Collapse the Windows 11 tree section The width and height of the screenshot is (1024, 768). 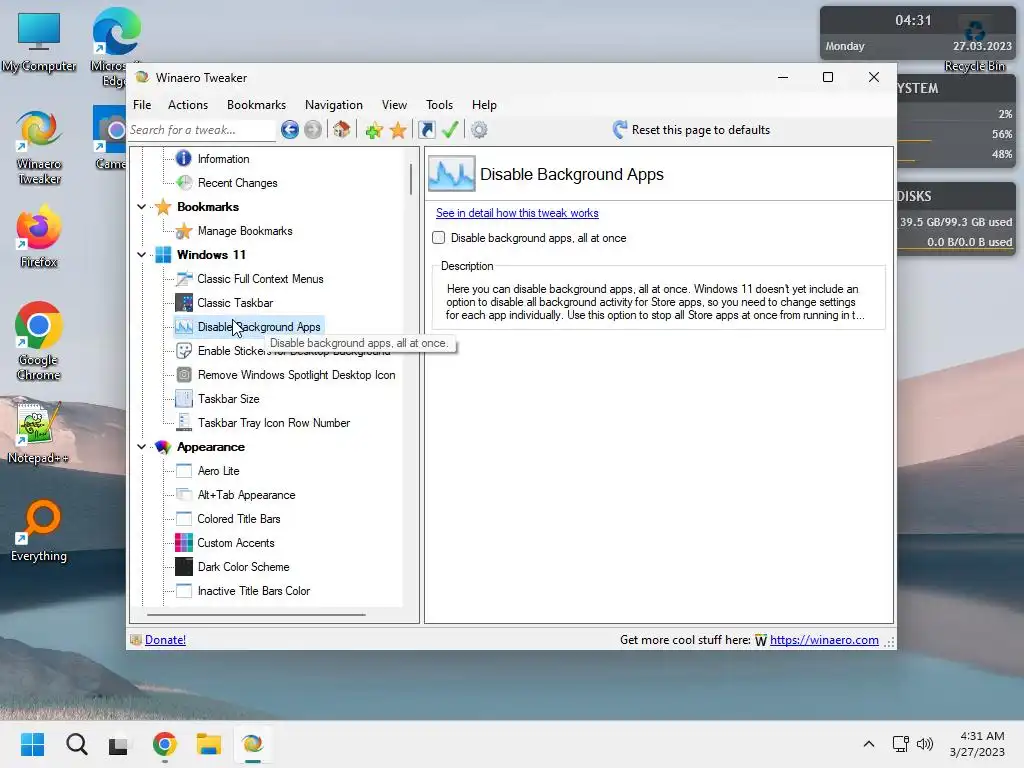pyautogui.click(x=141, y=255)
